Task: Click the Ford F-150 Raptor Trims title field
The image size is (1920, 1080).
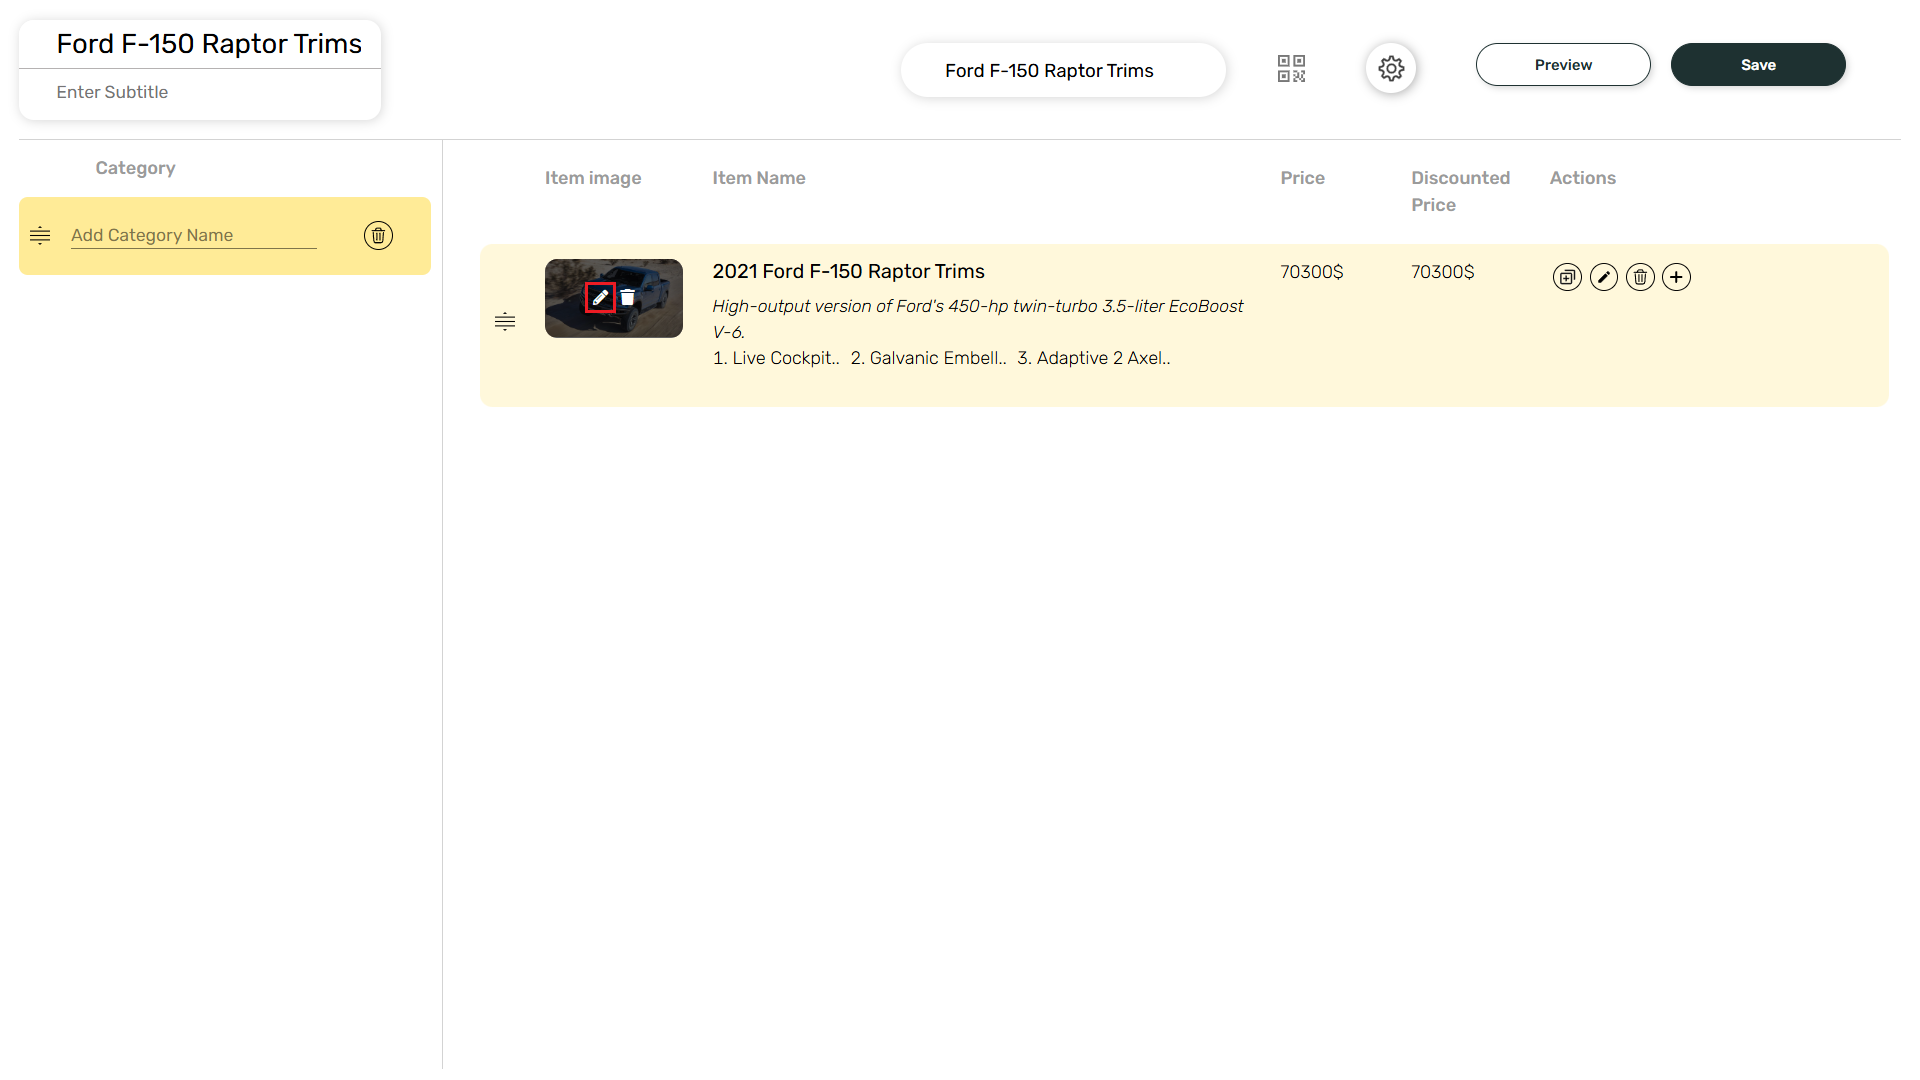Action: click(209, 44)
